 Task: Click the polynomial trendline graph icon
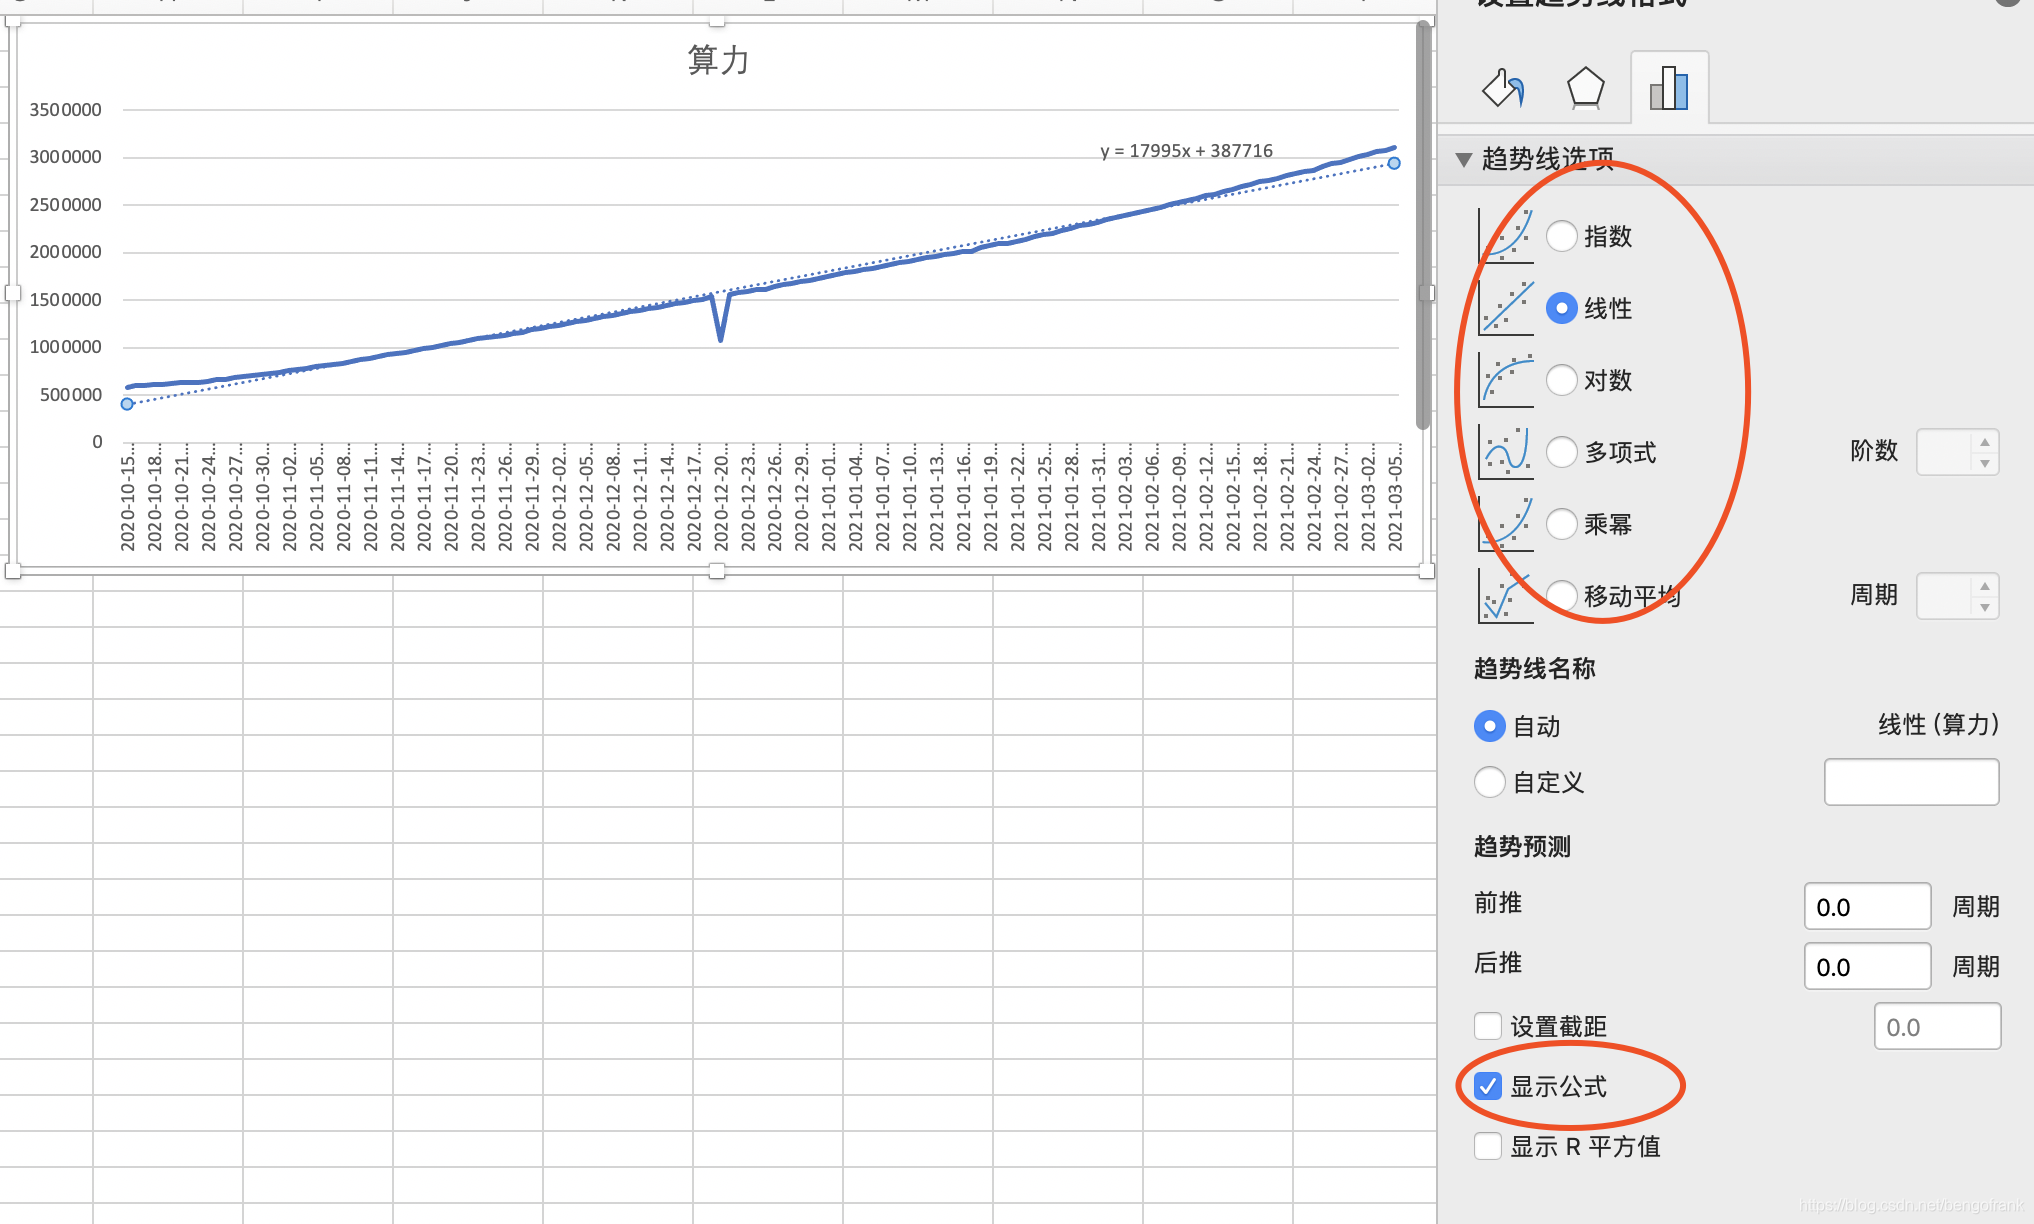1506,452
